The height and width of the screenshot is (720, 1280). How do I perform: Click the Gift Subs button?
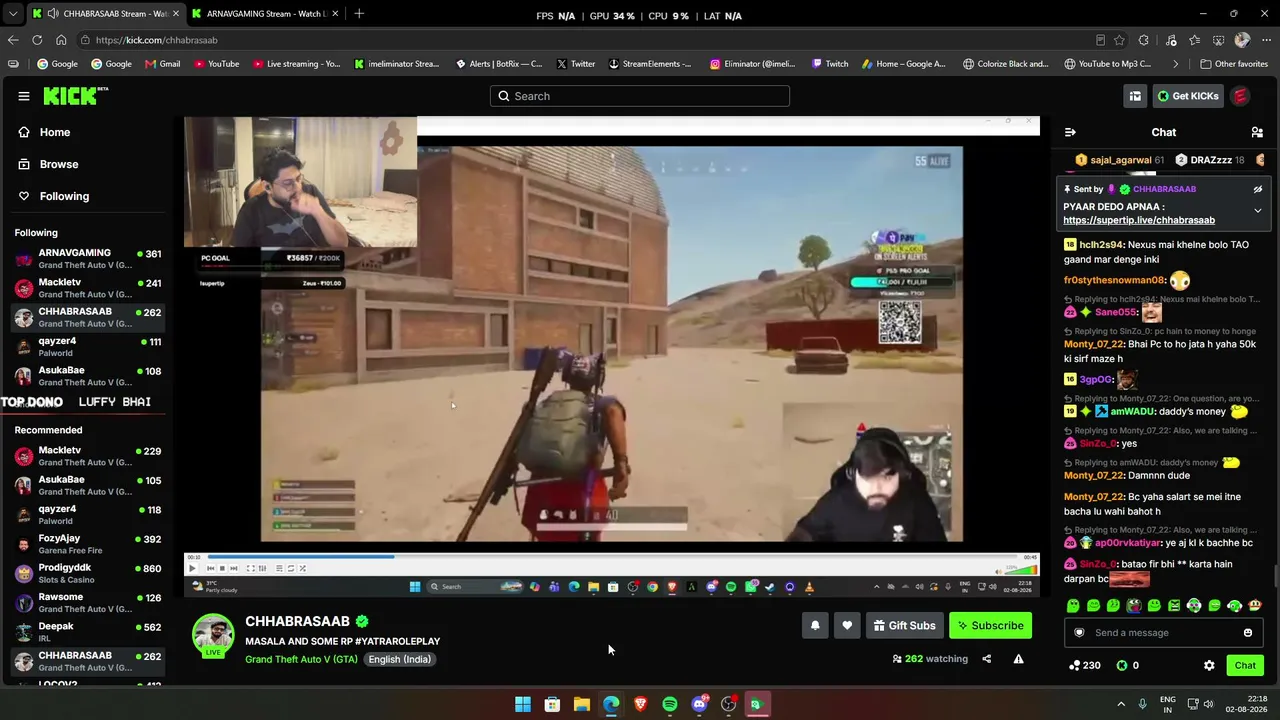[904, 626]
